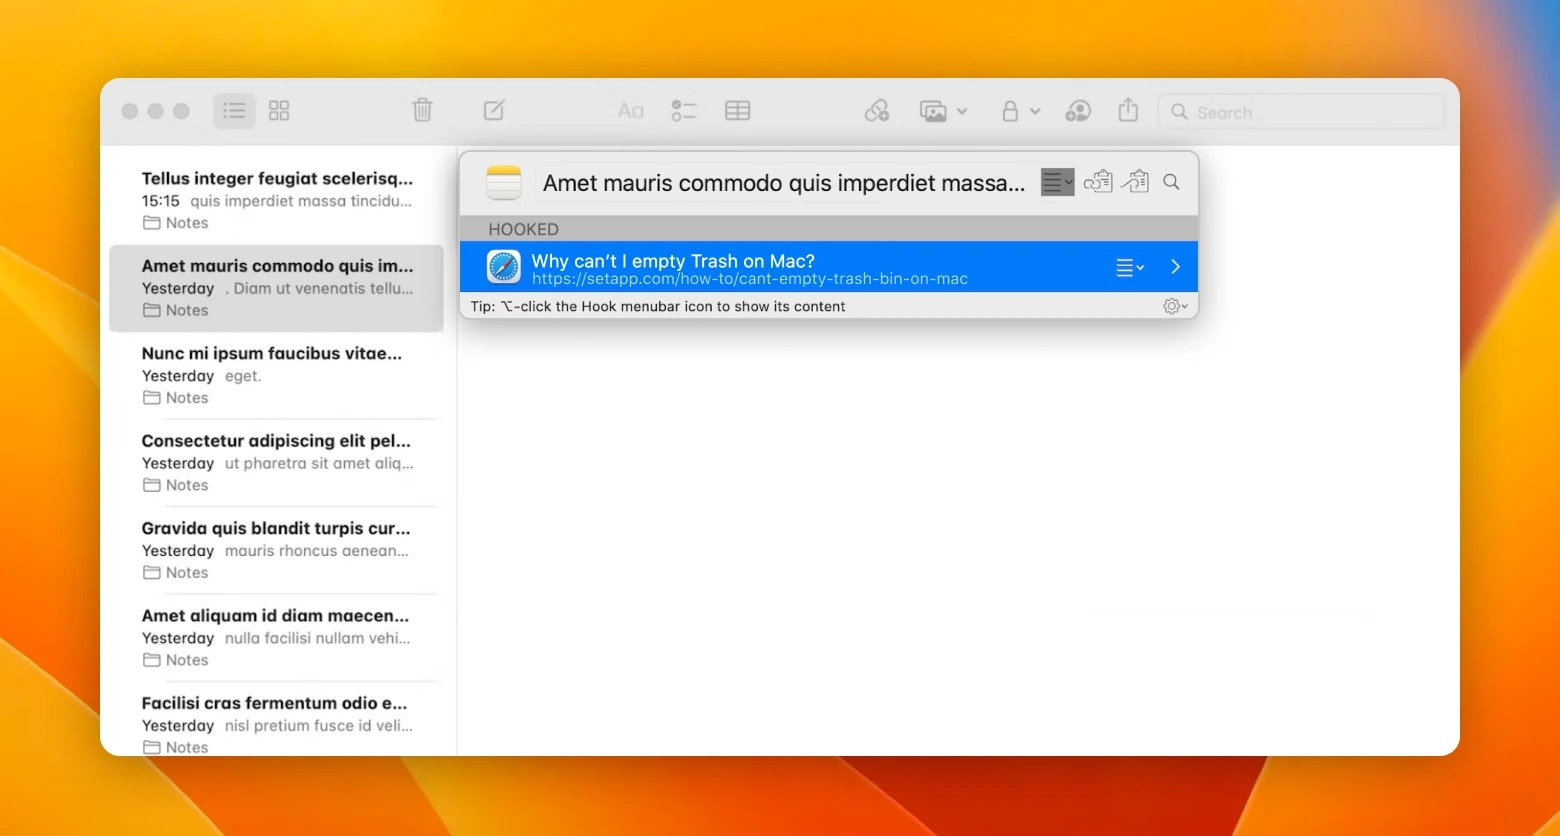Insert a table using toolbar icon
The height and width of the screenshot is (836, 1560).
(738, 111)
